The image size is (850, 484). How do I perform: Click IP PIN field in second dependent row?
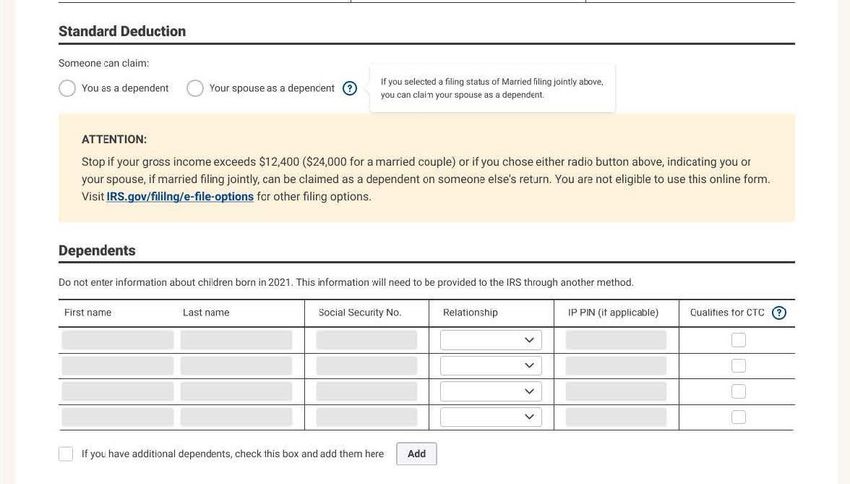point(616,366)
